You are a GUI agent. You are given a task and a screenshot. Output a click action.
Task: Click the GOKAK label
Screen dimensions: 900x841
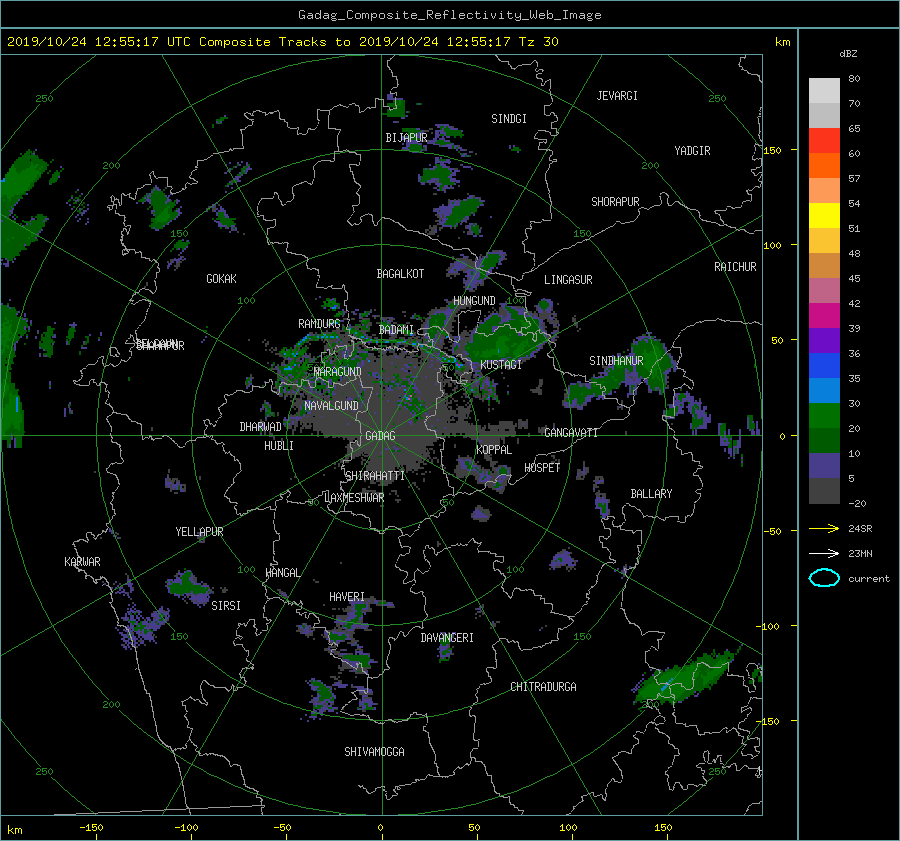pyautogui.click(x=221, y=279)
